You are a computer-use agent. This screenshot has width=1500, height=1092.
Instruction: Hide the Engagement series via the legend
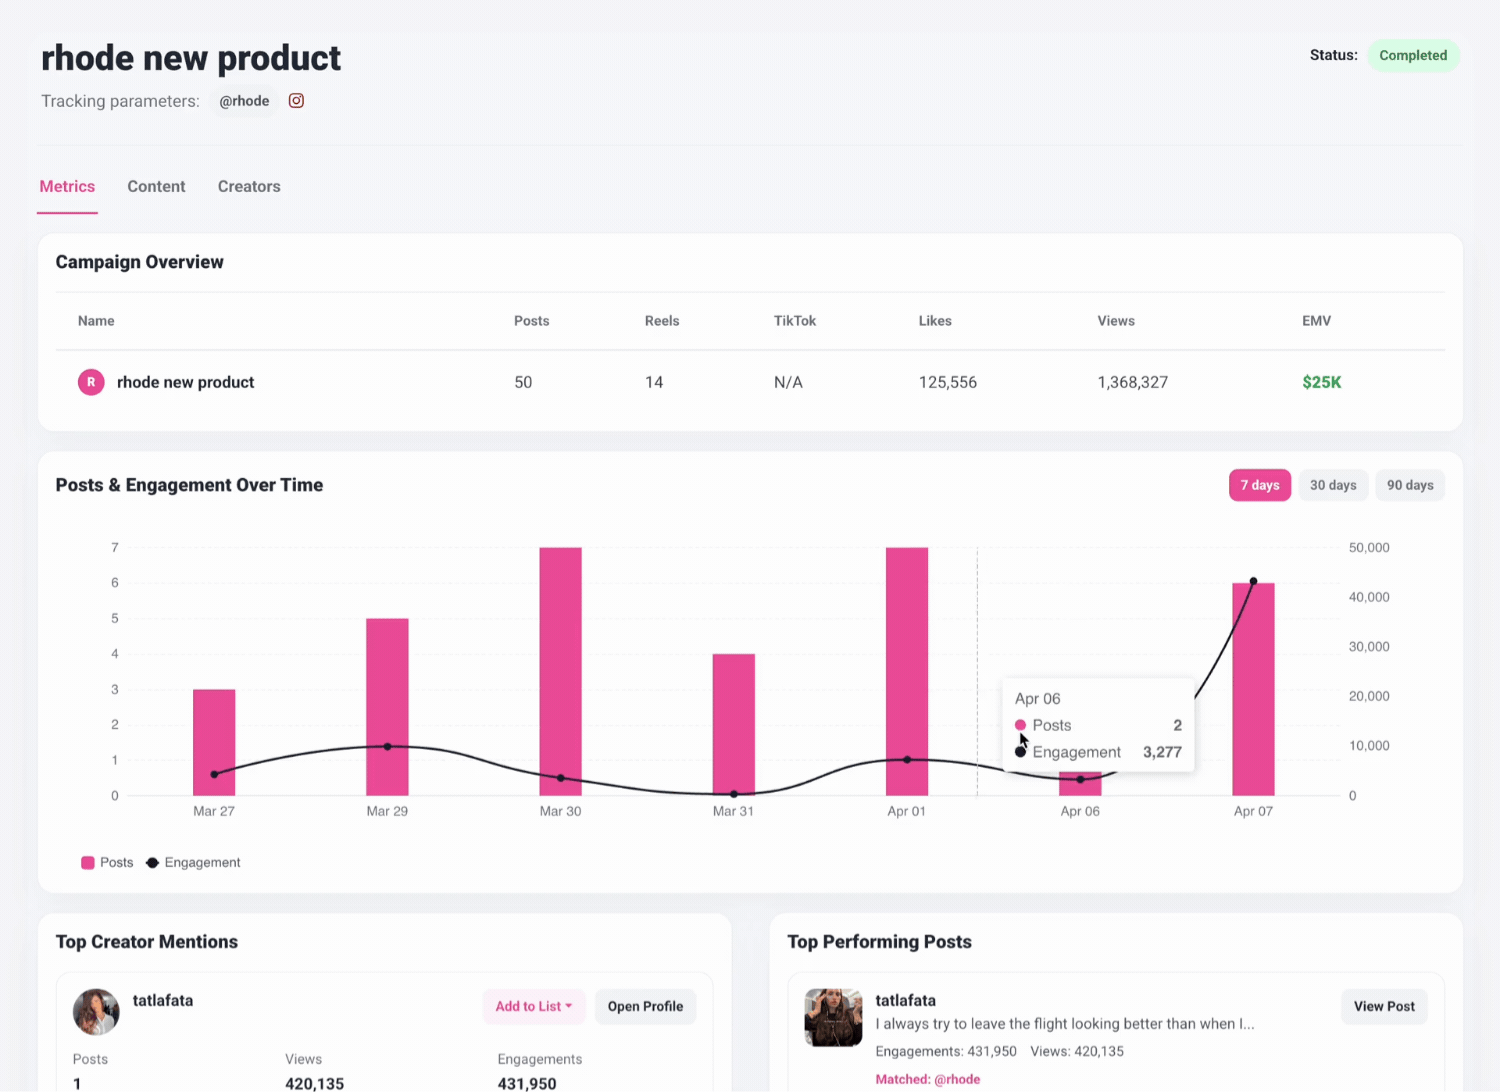tap(193, 862)
